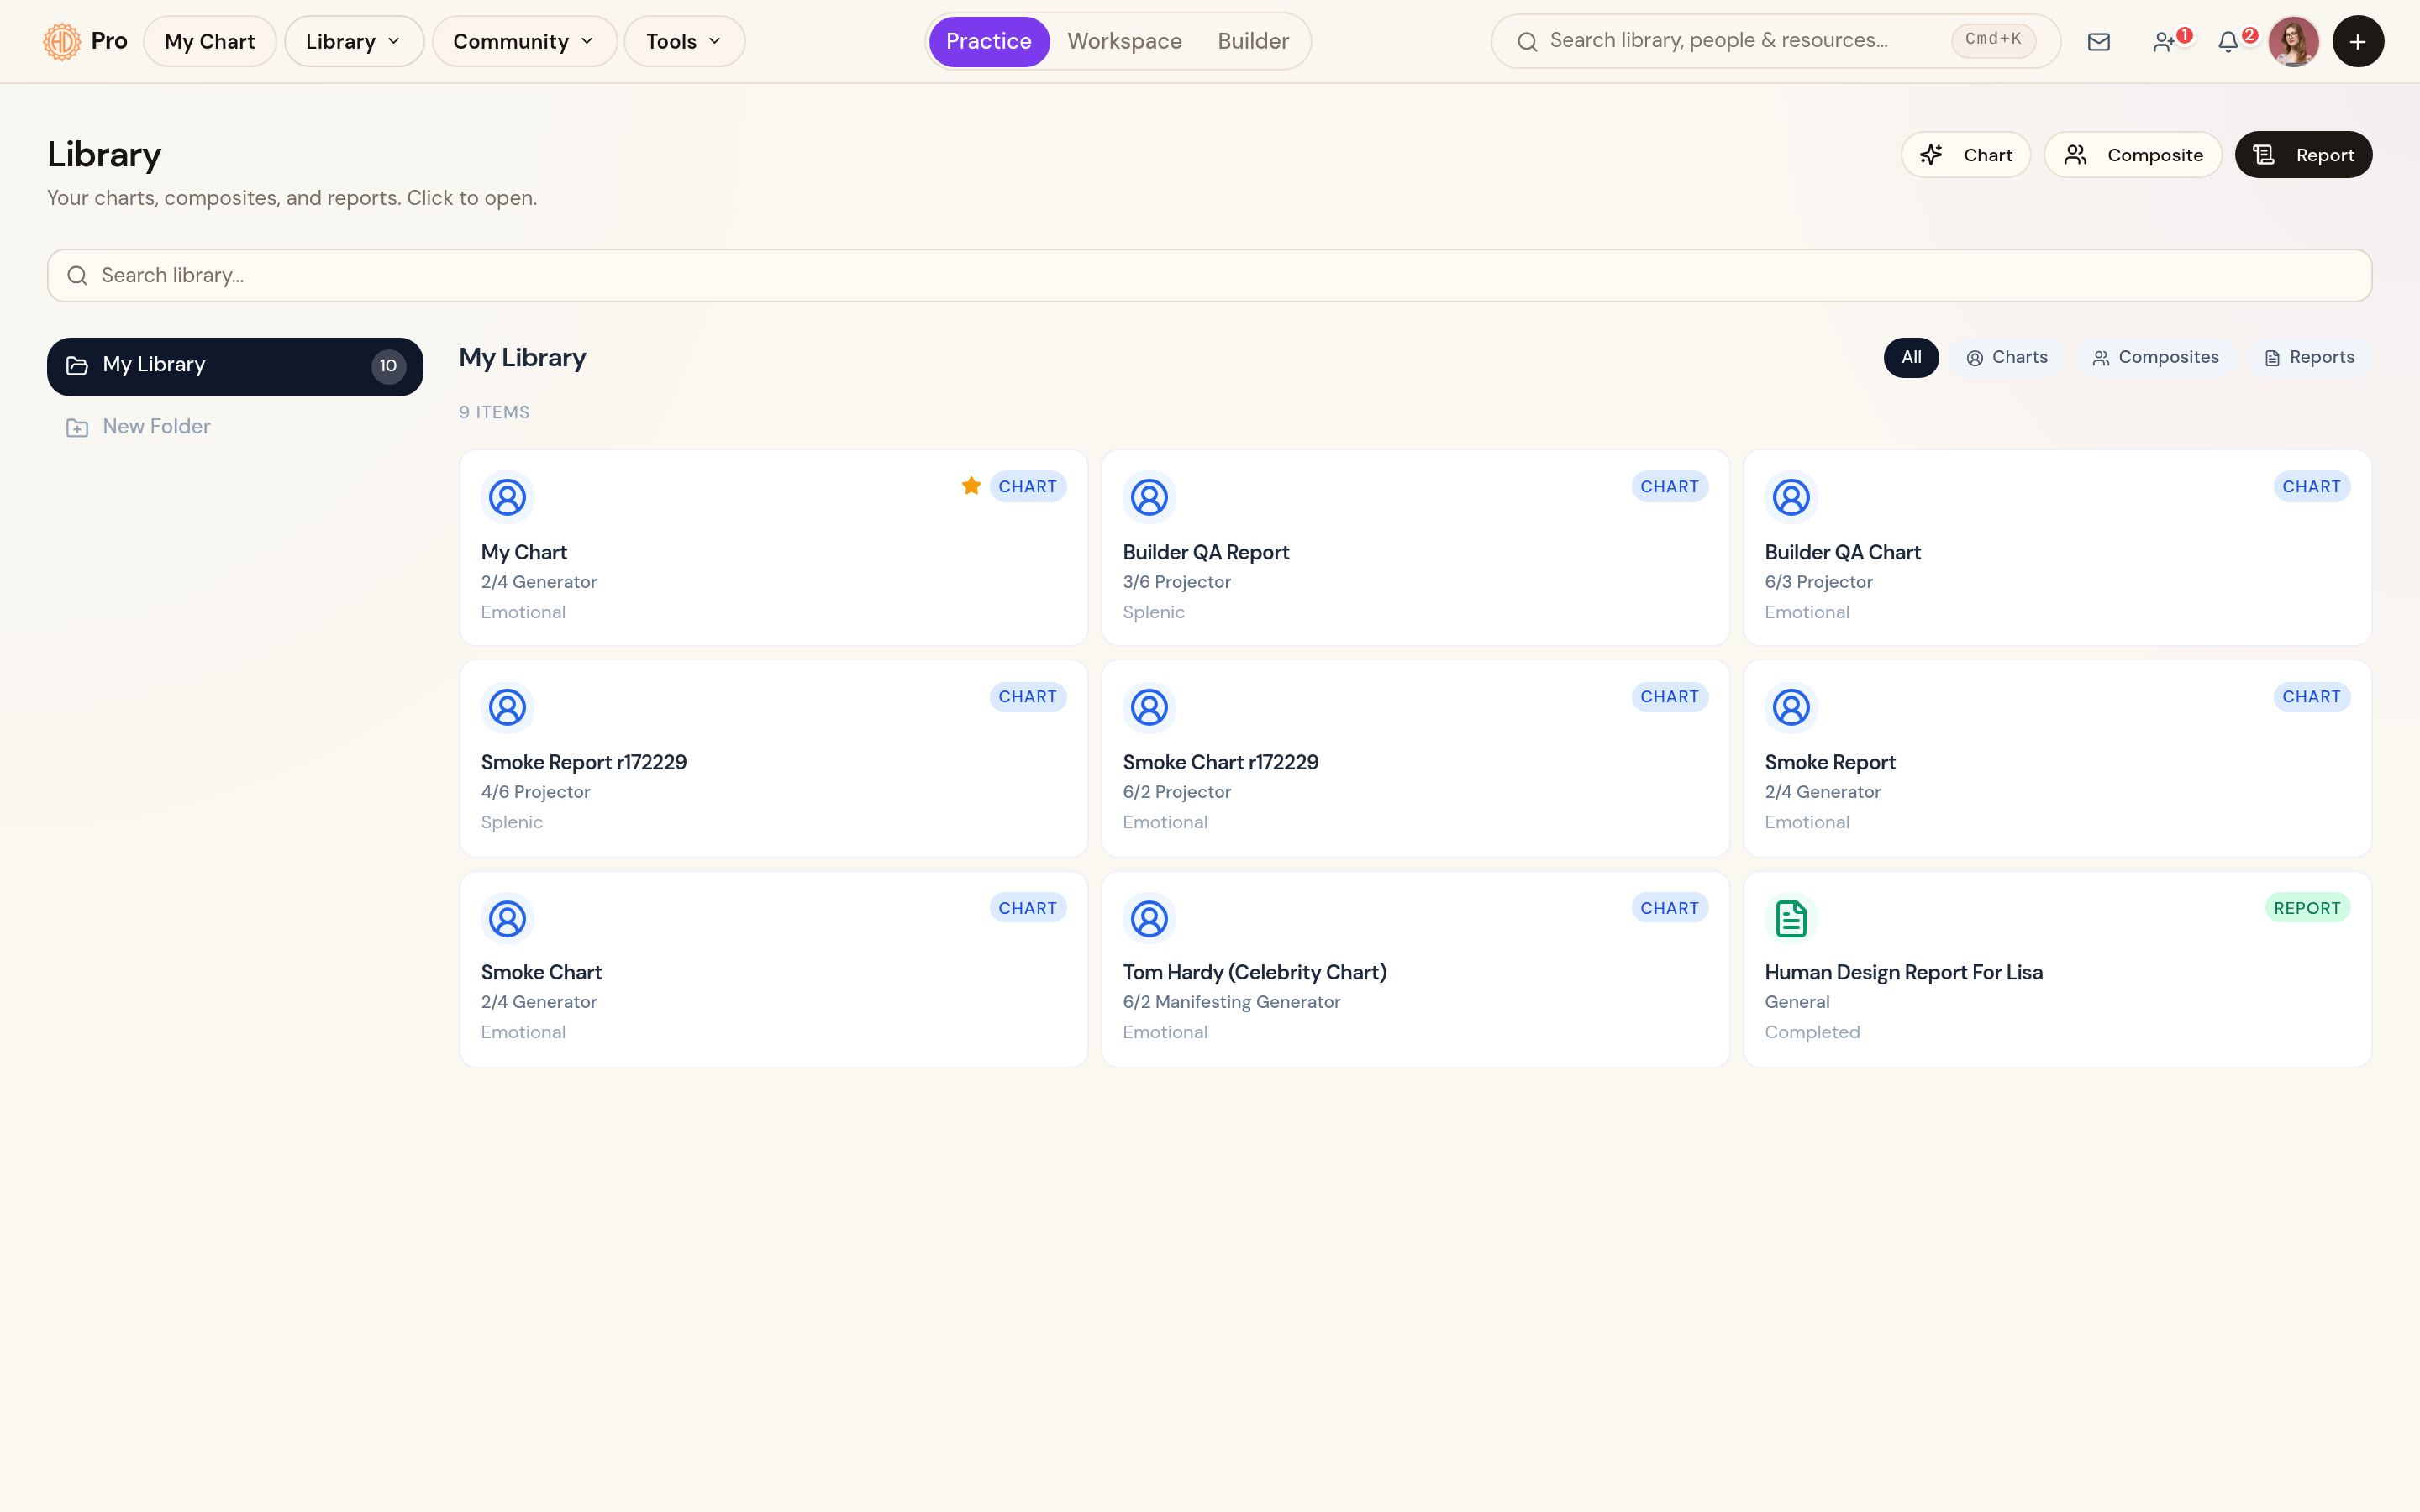Open Smoke Report r172229 card title
This screenshot has width=2420, height=1512.
(x=583, y=762)
